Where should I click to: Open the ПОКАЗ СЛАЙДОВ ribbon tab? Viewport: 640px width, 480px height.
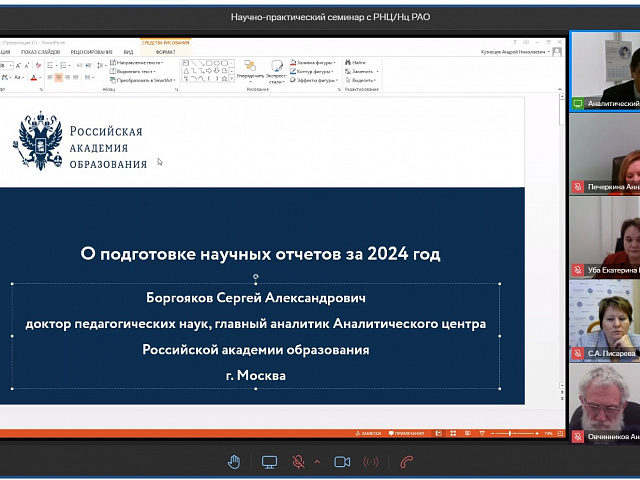[x=40, y=52]
